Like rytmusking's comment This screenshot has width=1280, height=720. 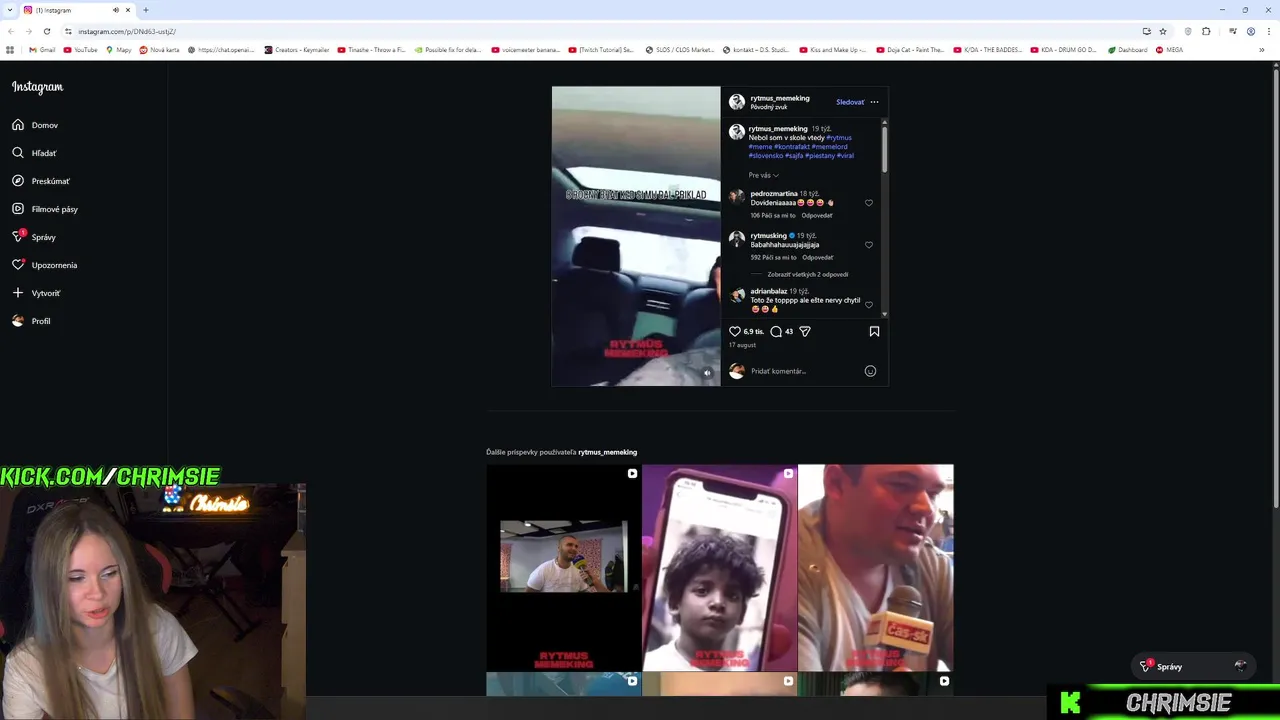(869, 245)
